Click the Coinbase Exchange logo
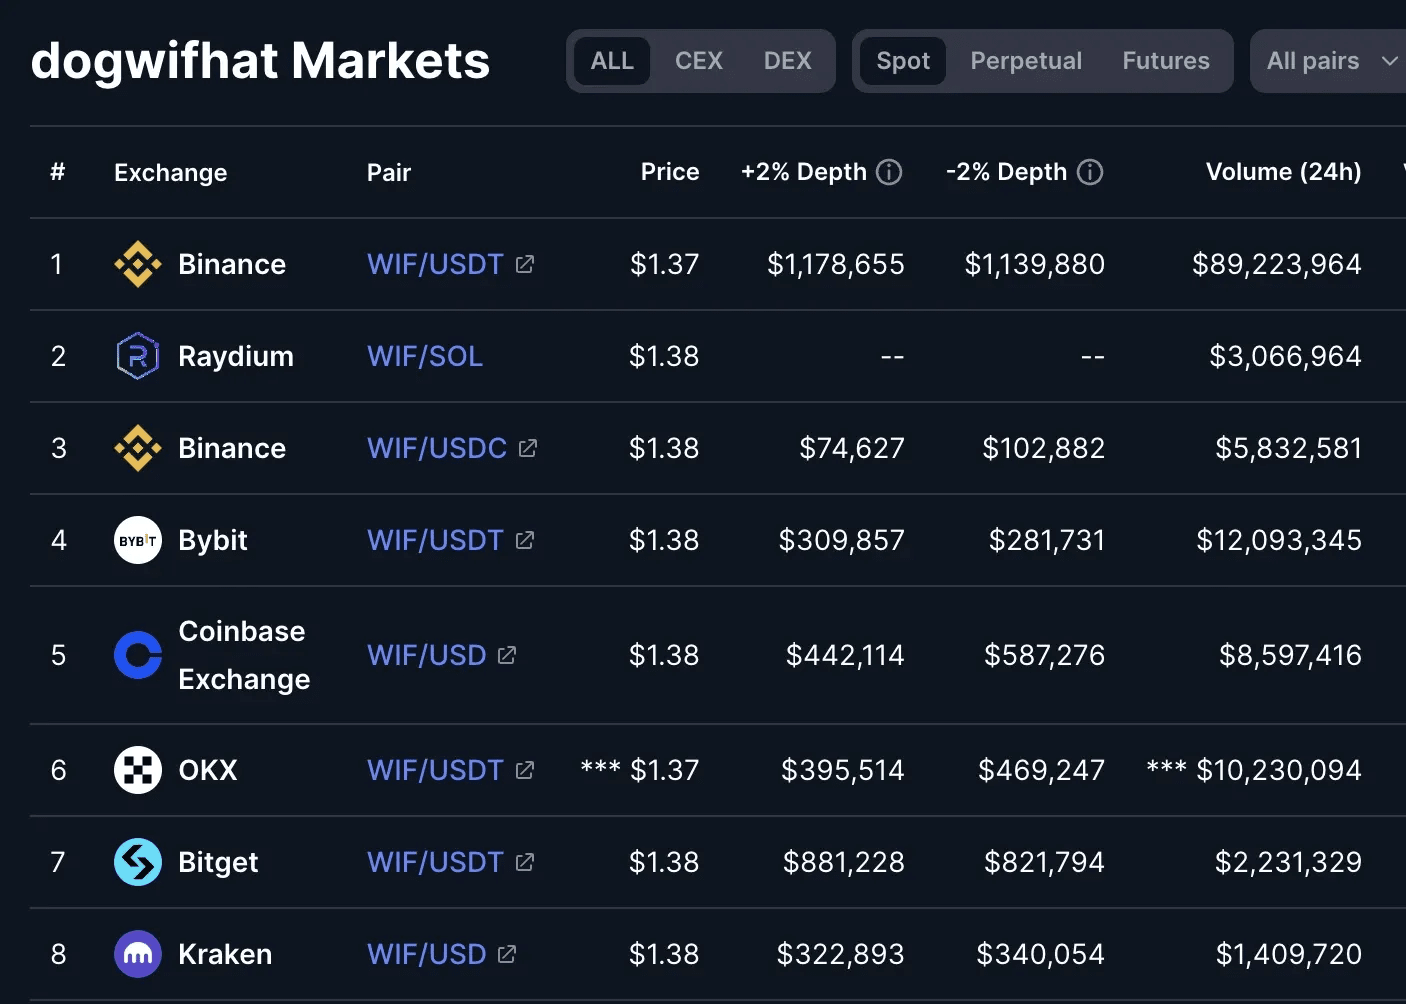Image resolution: width=1406 pixels, height=1004 pixels. (138, 655)
